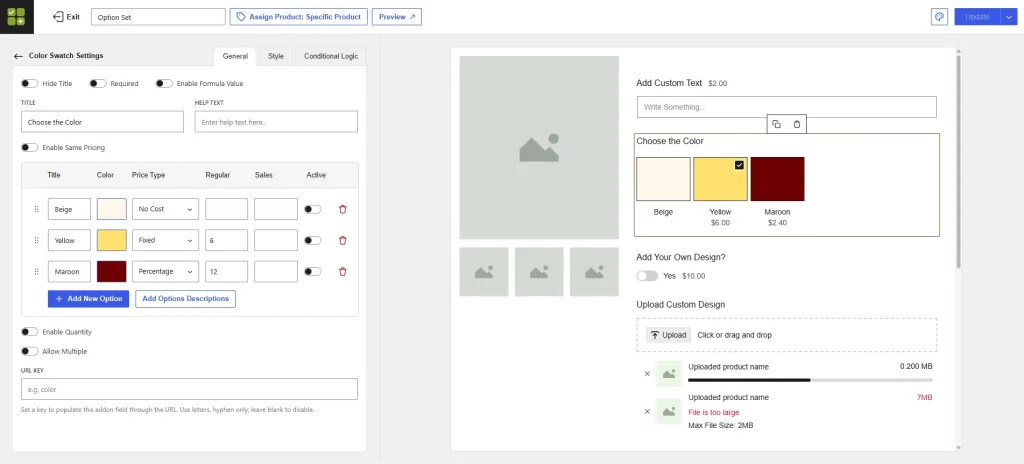Click the preview panel vertical scrollbar
1024x464 pixels.
(x=959, y=162)
